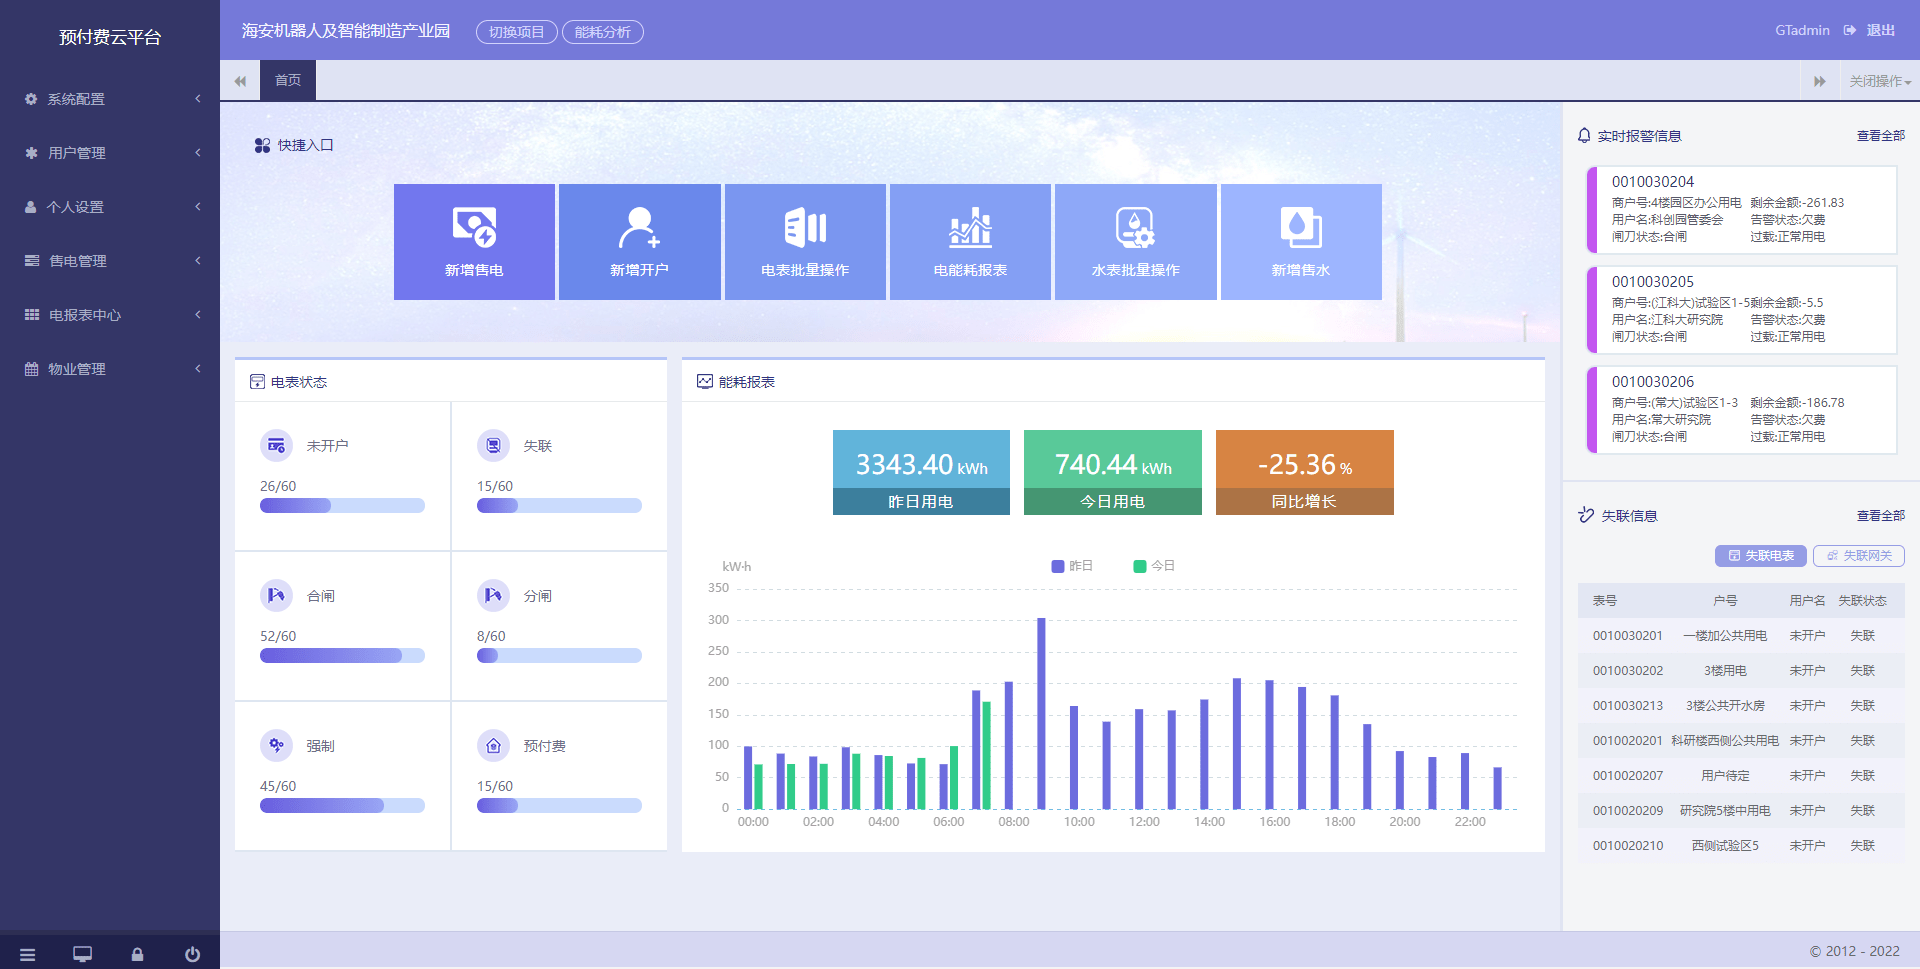The width and height of the screenshot is (1920, 969).
Task: Click the lock icon in bottom sidebar
Action: [x=137, y=954]
